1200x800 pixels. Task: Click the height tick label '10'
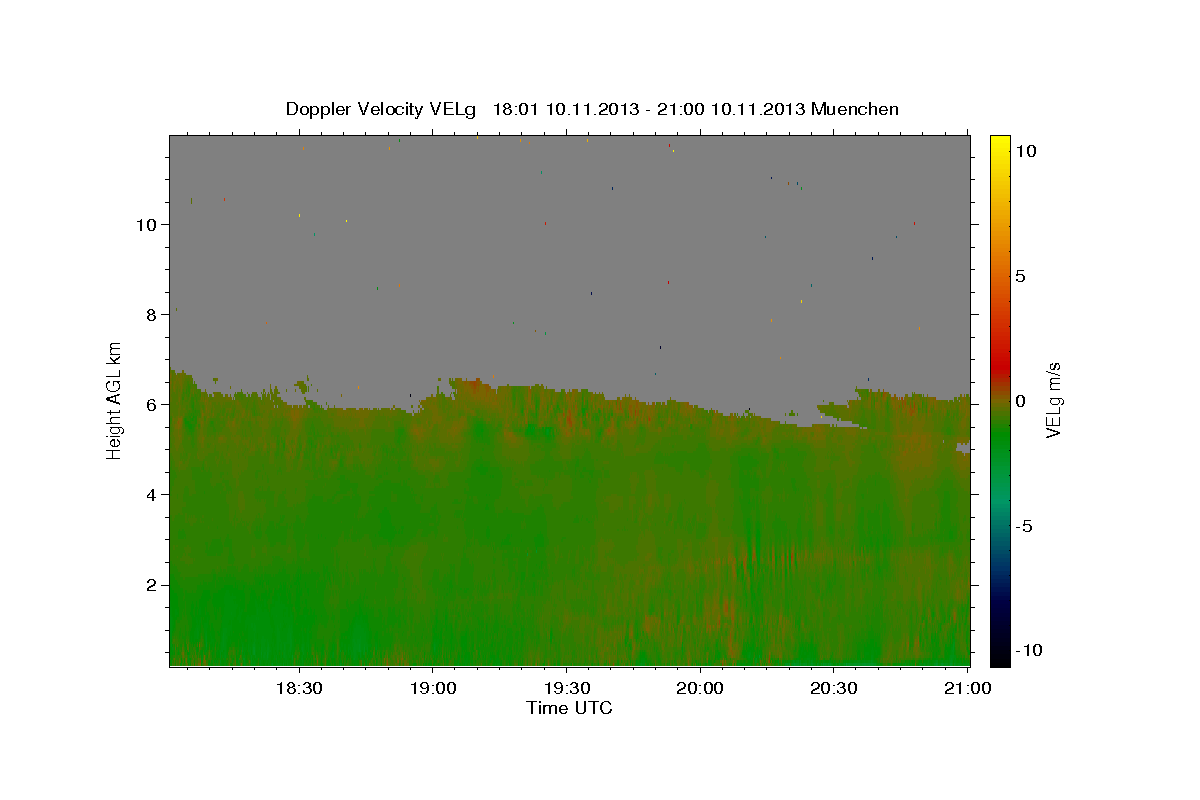146,224
